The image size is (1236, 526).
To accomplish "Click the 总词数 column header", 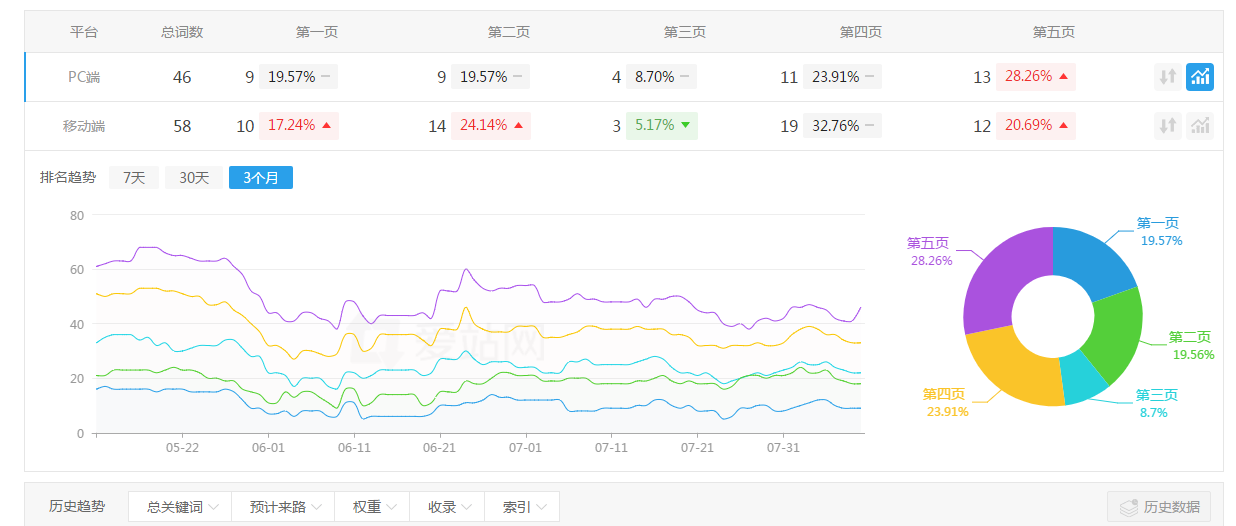I will (182, 32).
